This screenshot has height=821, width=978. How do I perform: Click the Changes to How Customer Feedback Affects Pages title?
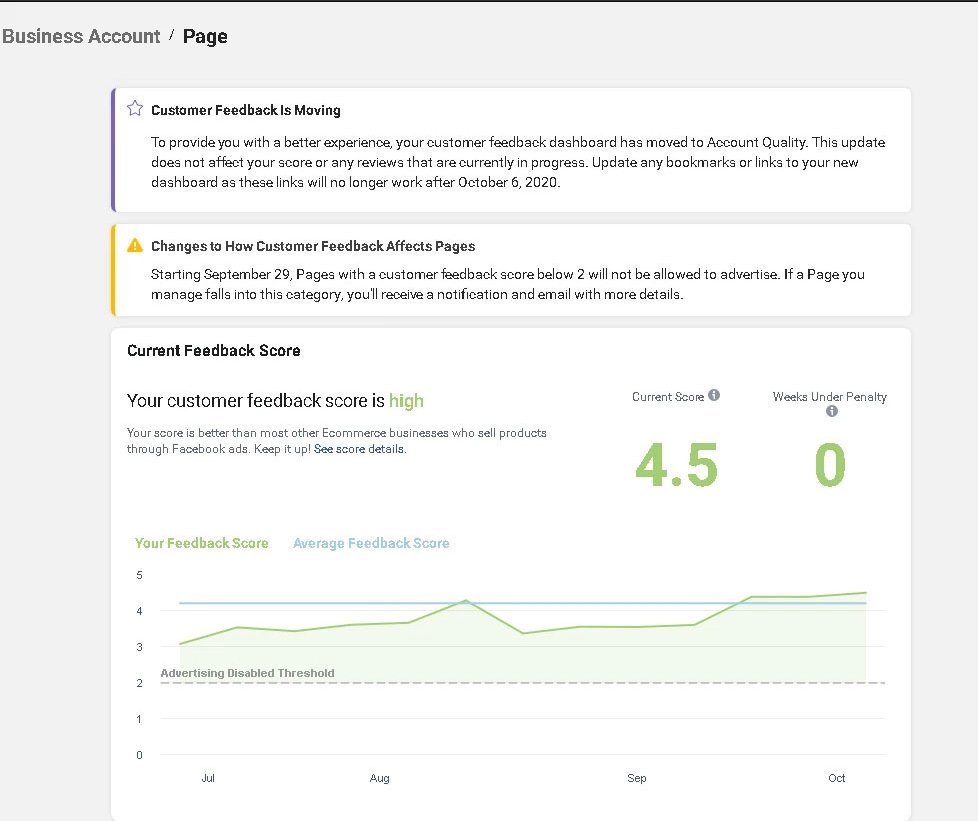coord(313,246)
